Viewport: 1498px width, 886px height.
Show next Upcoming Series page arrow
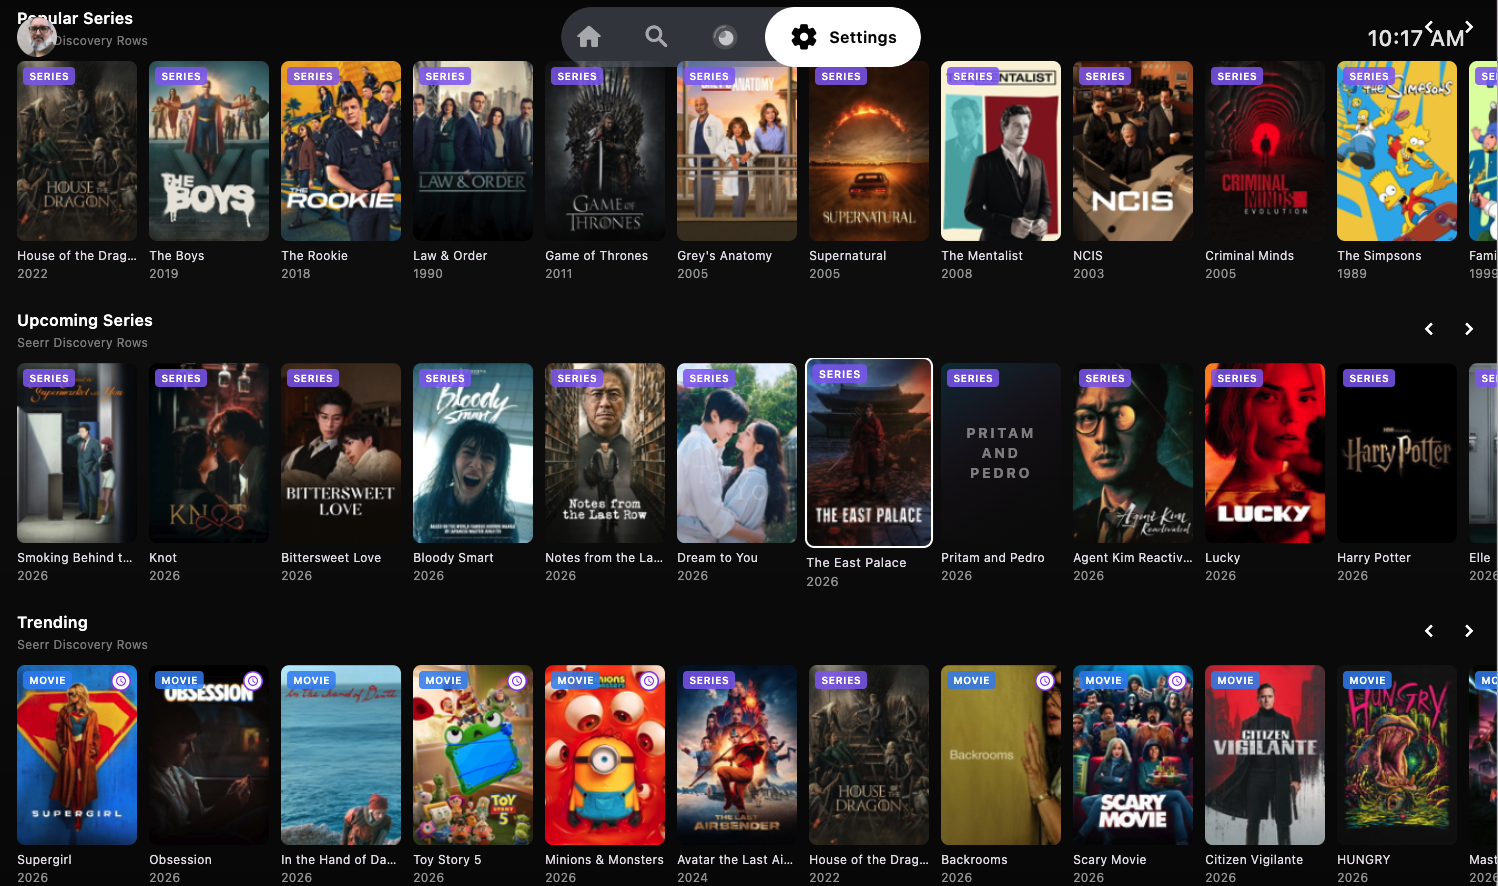[x=1469, y=329]
